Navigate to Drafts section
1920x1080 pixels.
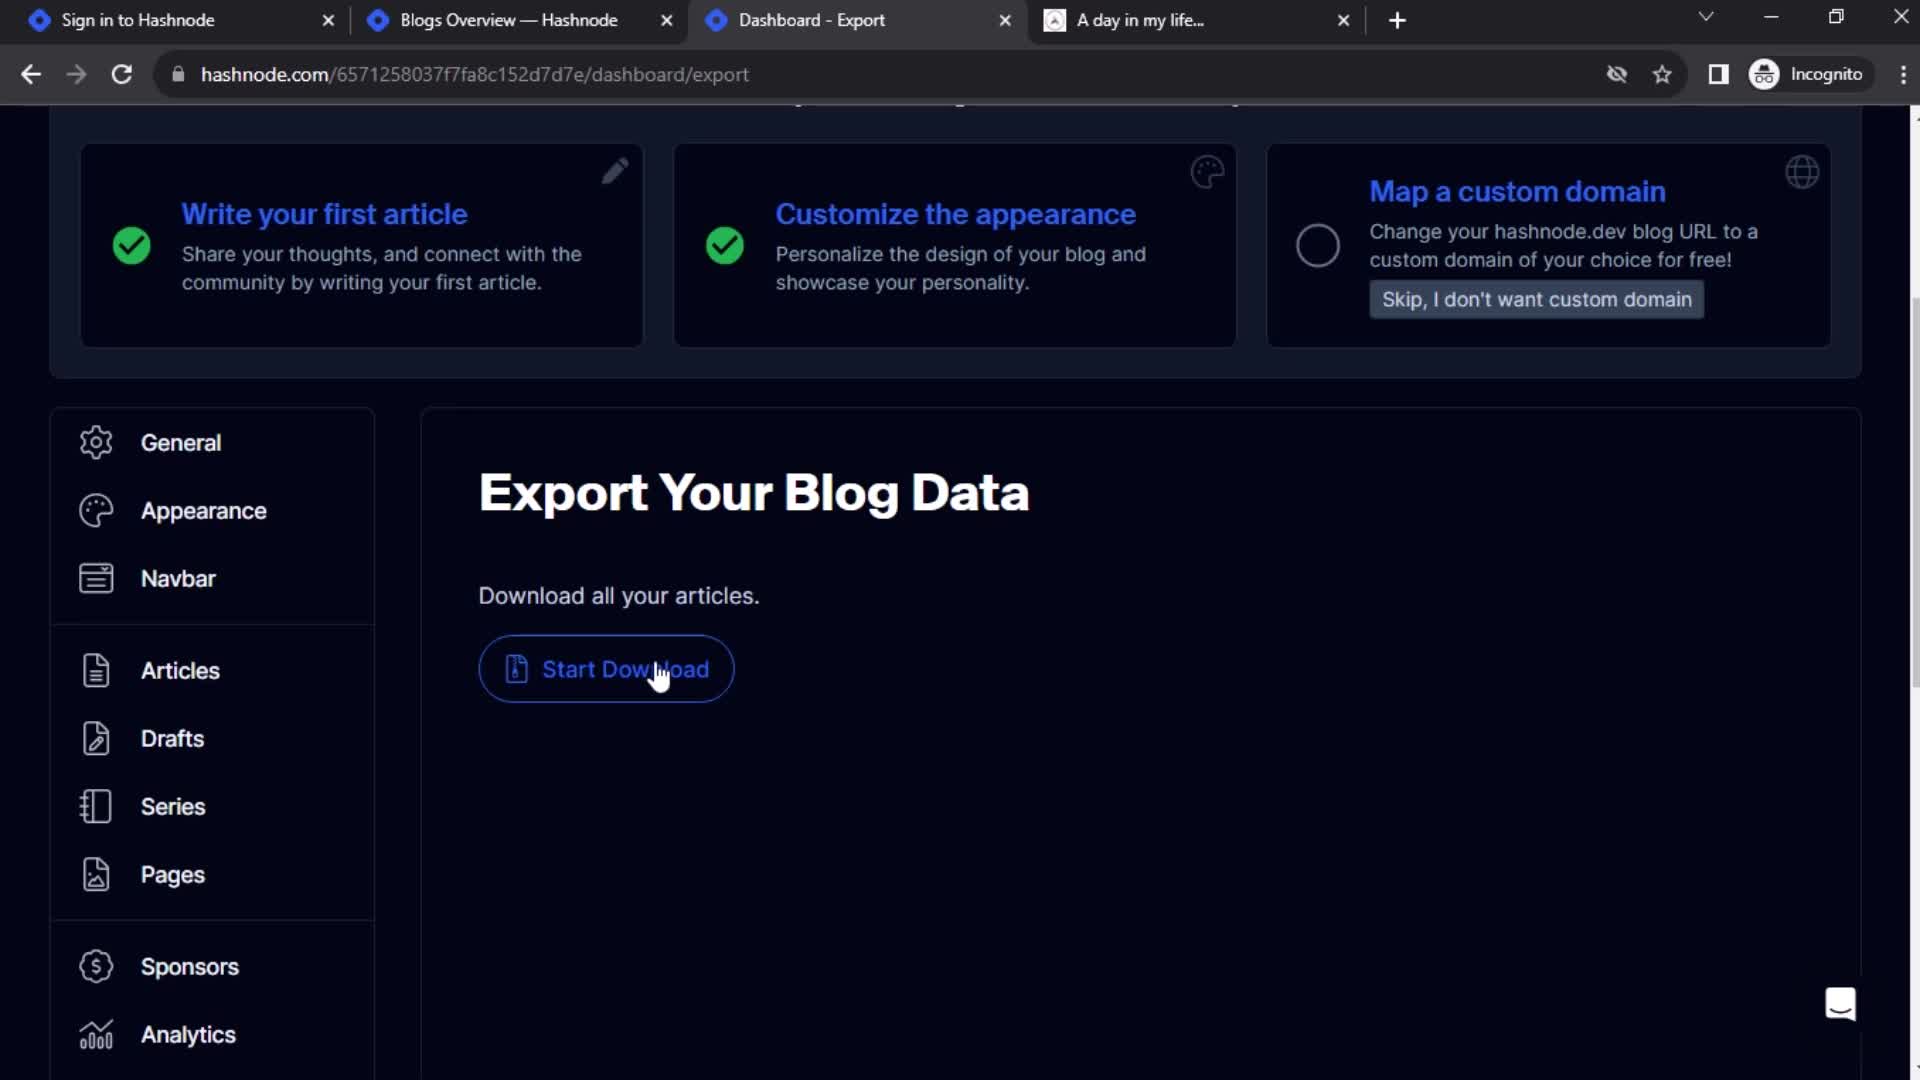tap(173, 737)
